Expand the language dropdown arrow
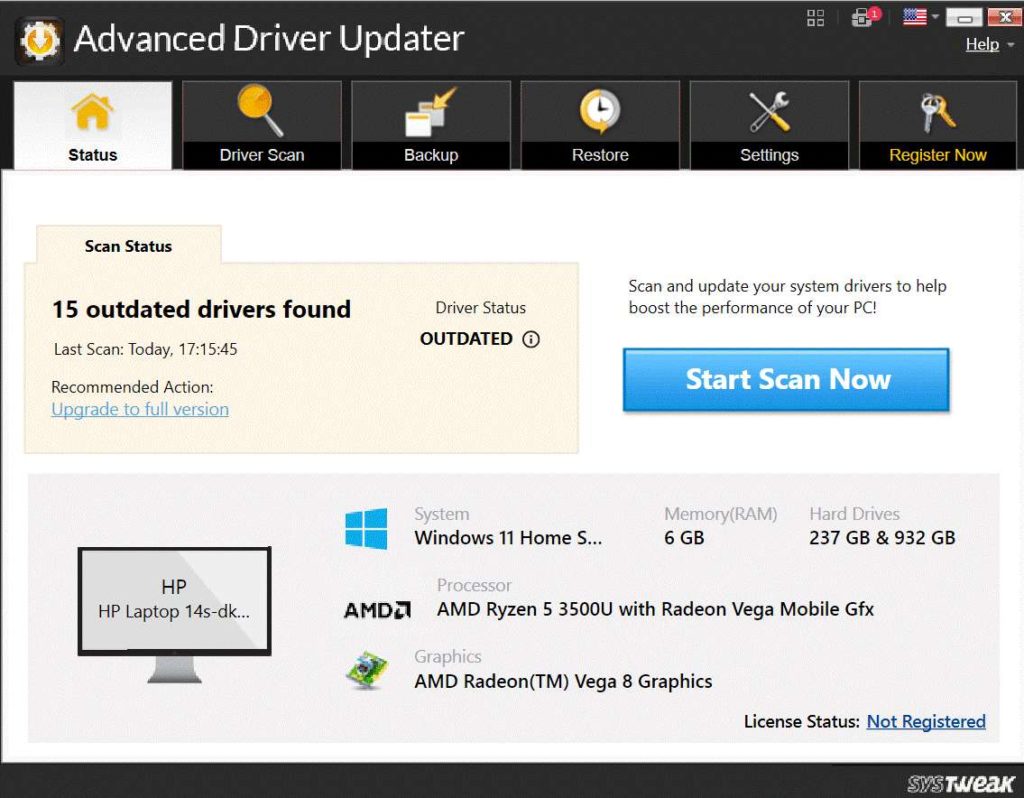Image resolution: width=1024 pixels, height=798 pixels. coord(935,16)
